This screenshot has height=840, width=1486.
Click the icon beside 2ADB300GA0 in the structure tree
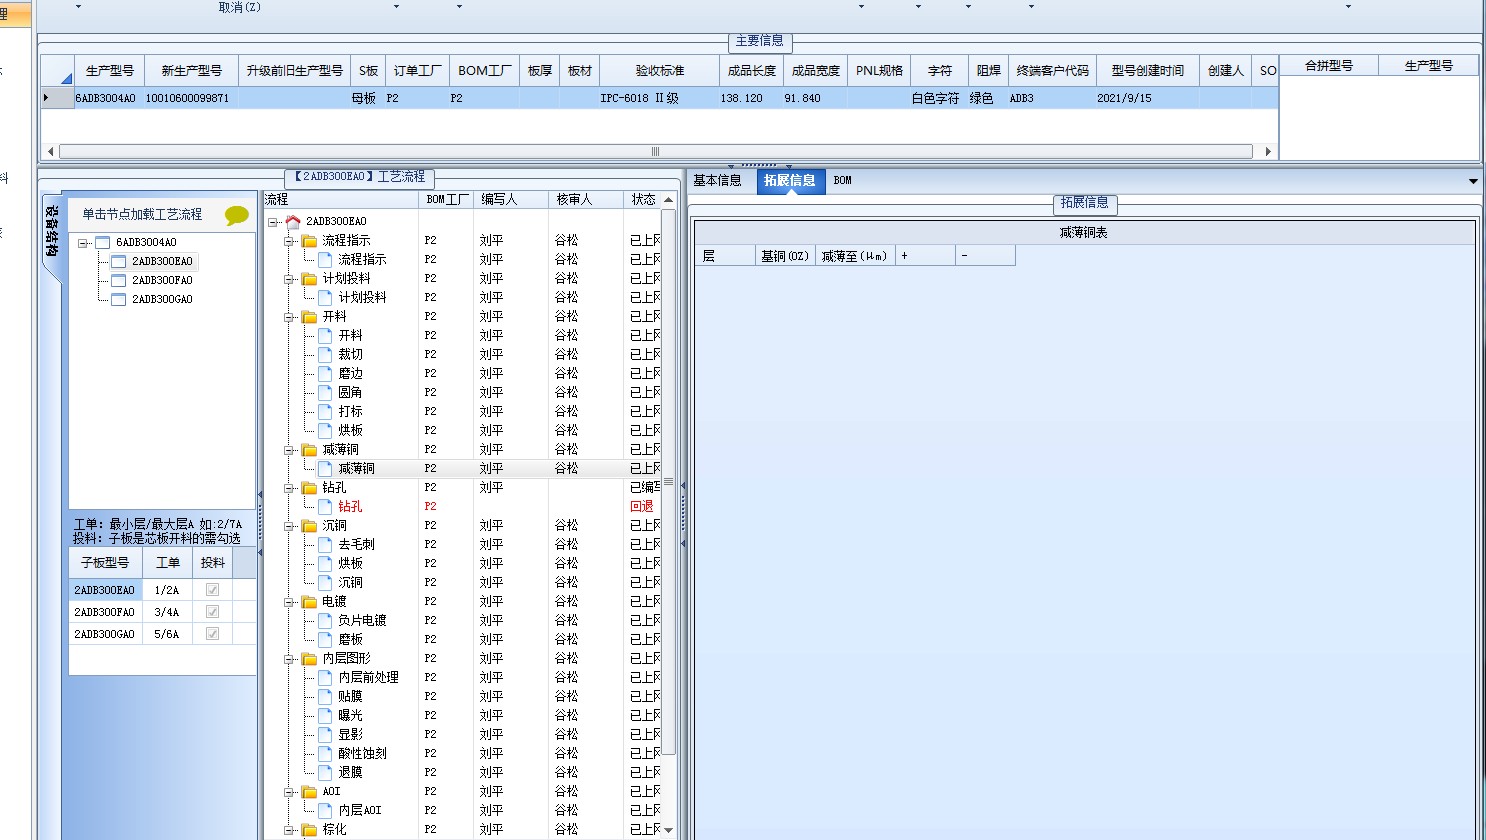118,299
